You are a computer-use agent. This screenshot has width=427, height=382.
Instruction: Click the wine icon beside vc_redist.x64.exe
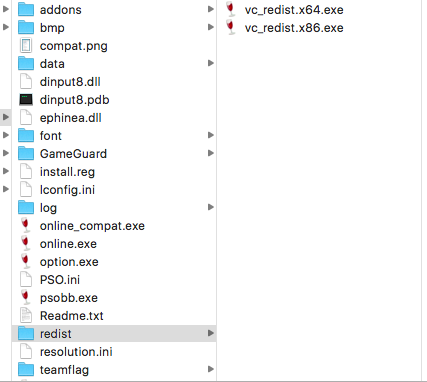pyautogui.click(x=230, y=9)
